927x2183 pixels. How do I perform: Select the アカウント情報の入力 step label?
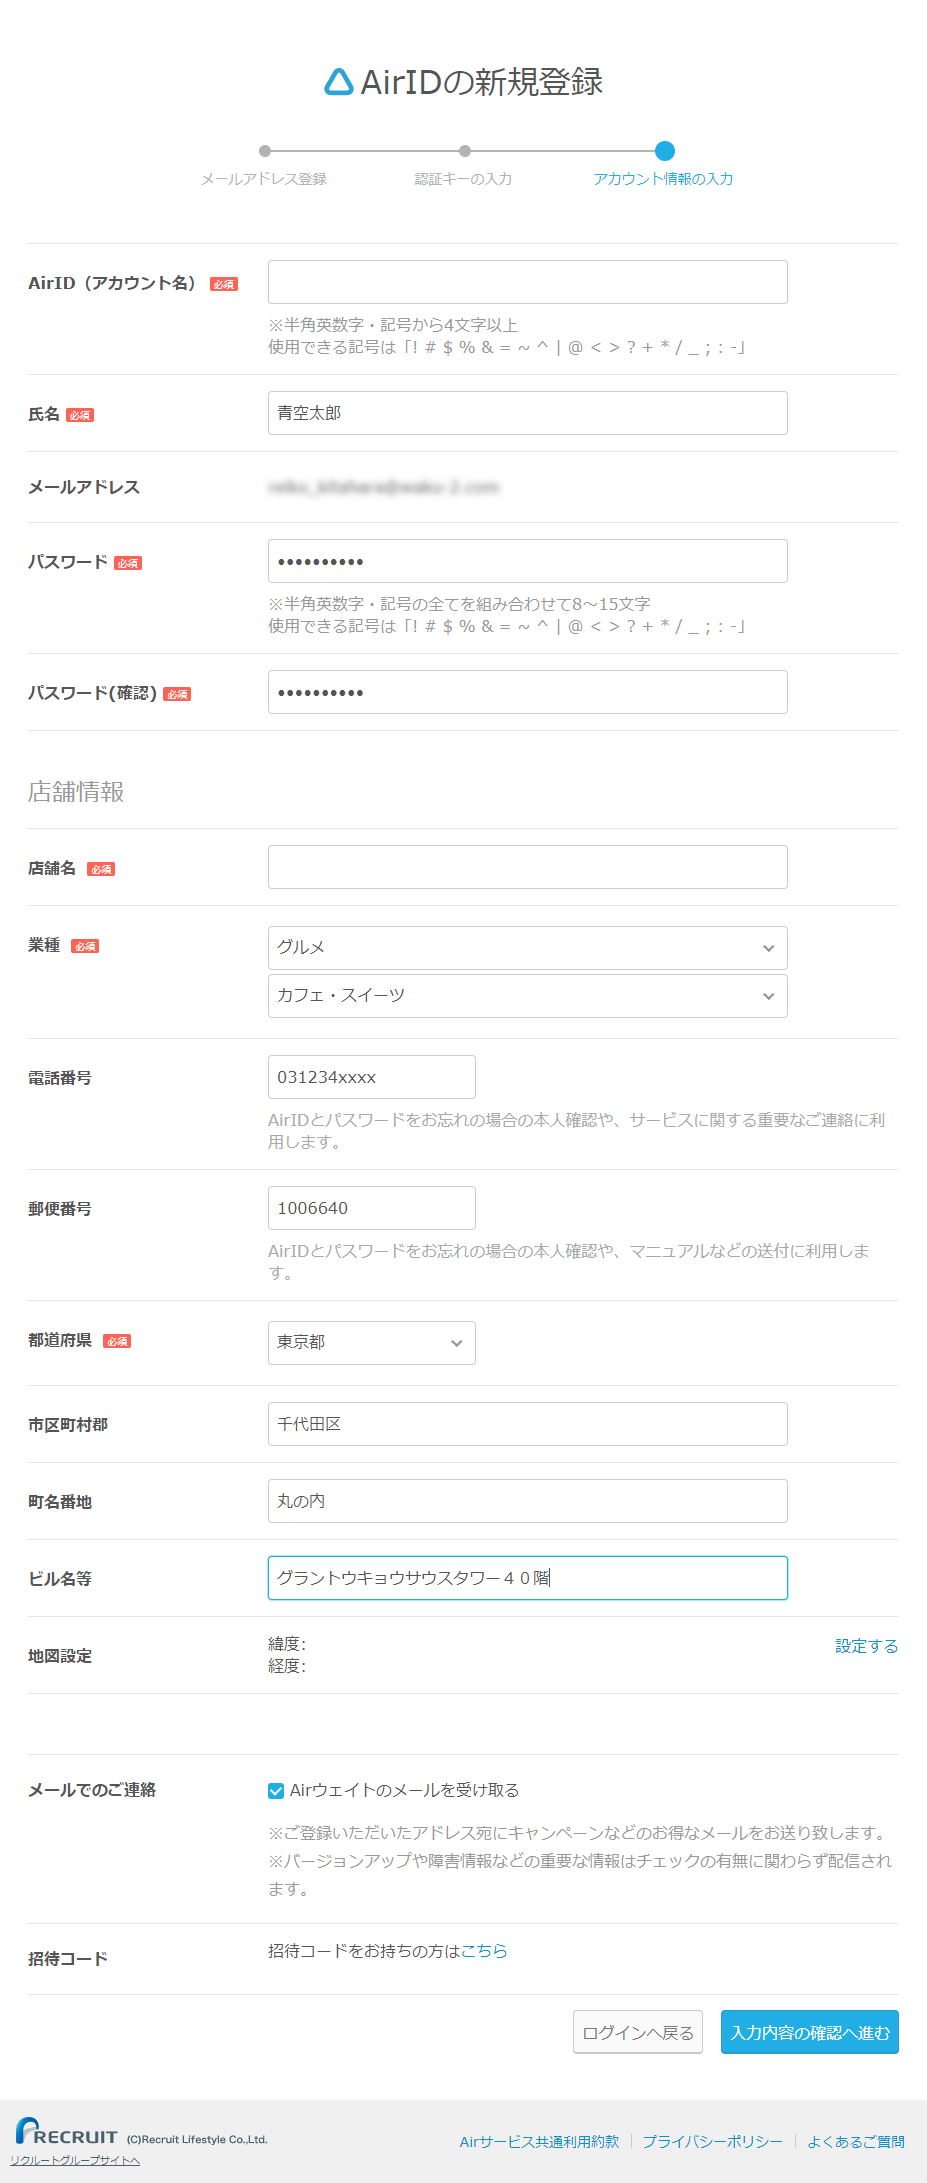pos(663,179)
